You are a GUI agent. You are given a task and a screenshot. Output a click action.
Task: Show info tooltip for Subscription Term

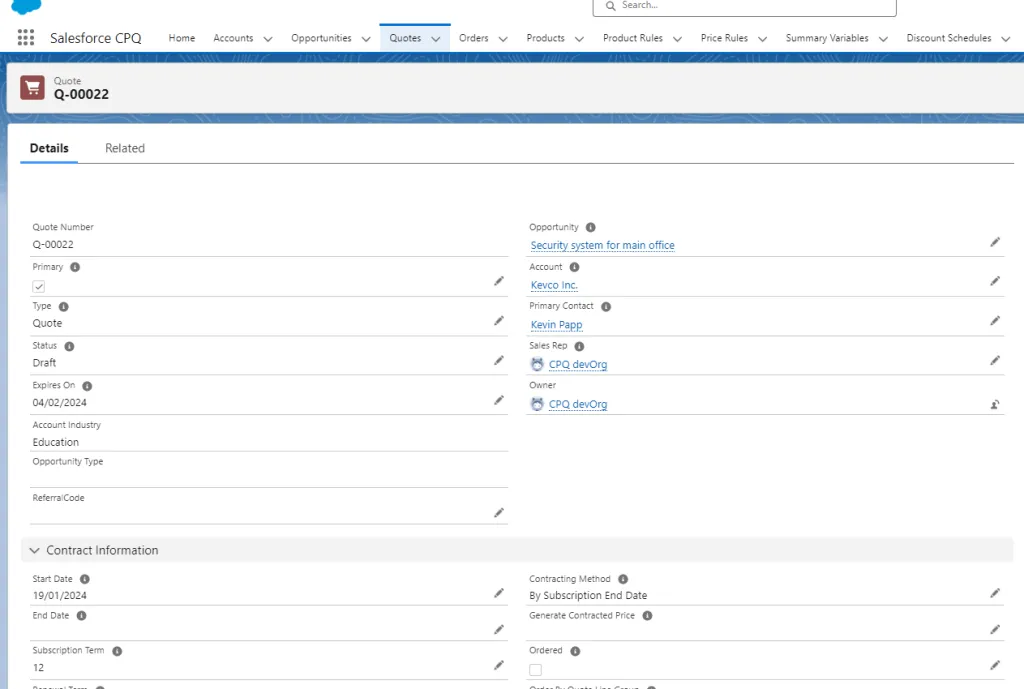click(117, 651)
